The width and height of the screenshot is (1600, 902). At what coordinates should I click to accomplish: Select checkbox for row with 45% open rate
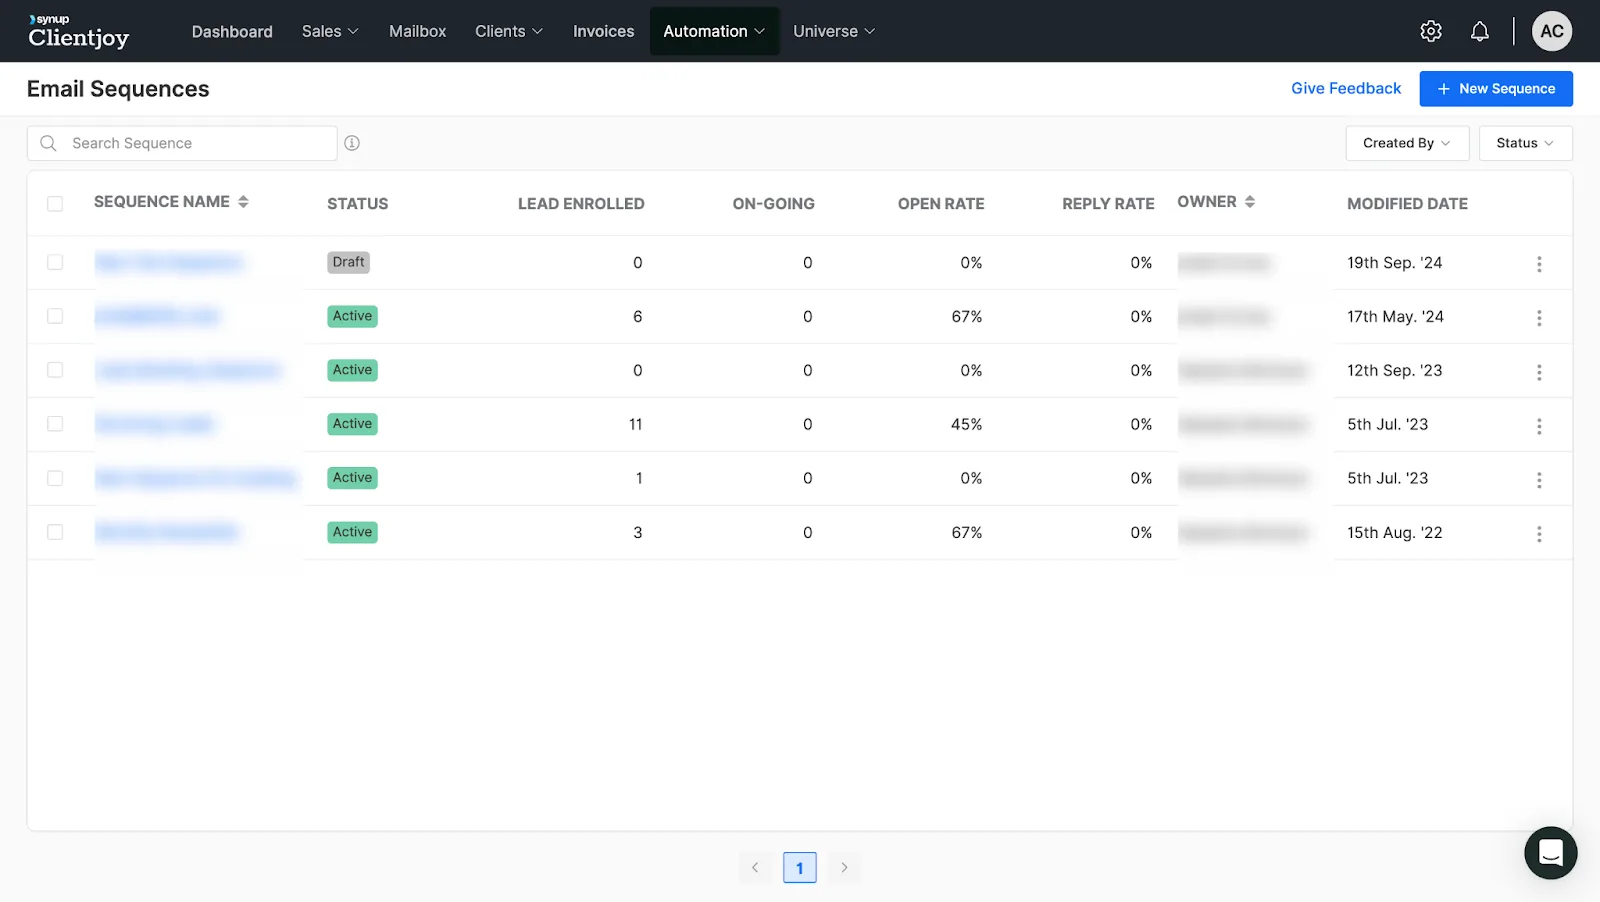(x=55, y=424)
